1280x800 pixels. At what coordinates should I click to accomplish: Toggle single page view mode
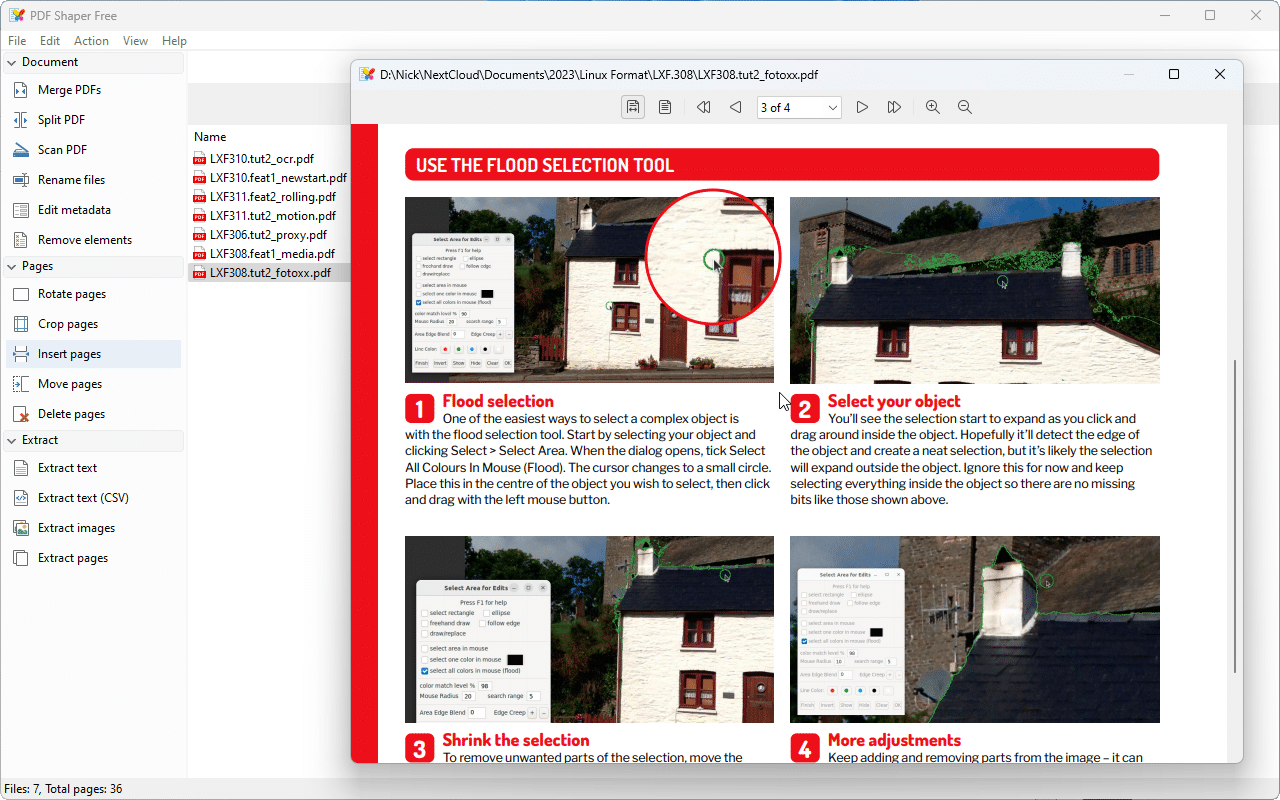[x=664, y=107]
